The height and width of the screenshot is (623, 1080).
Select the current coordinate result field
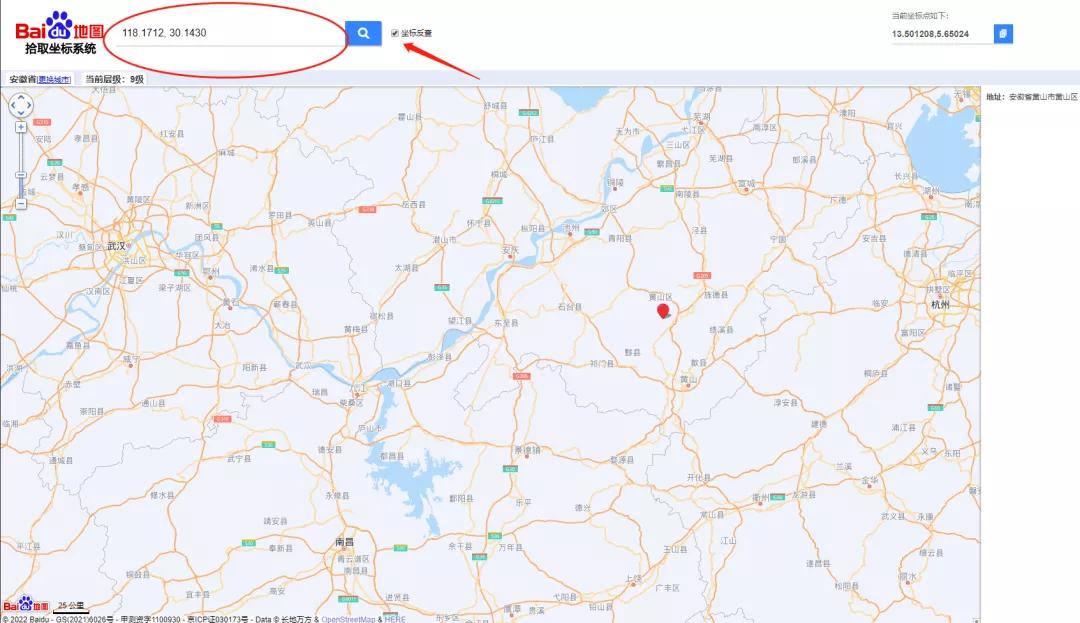point(942,34)
